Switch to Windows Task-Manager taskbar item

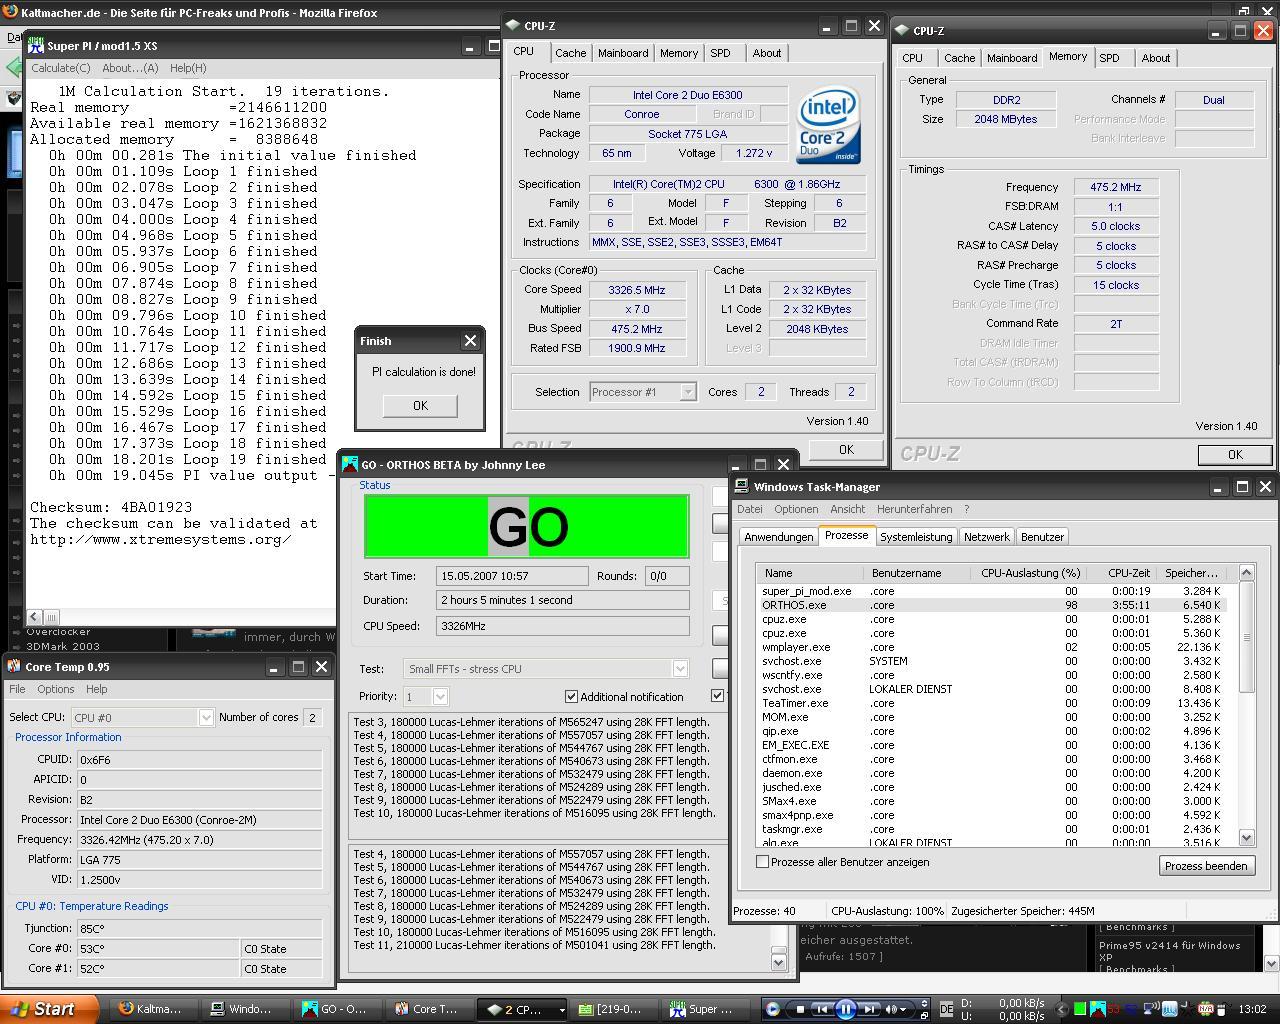[x=242, y=1009]
